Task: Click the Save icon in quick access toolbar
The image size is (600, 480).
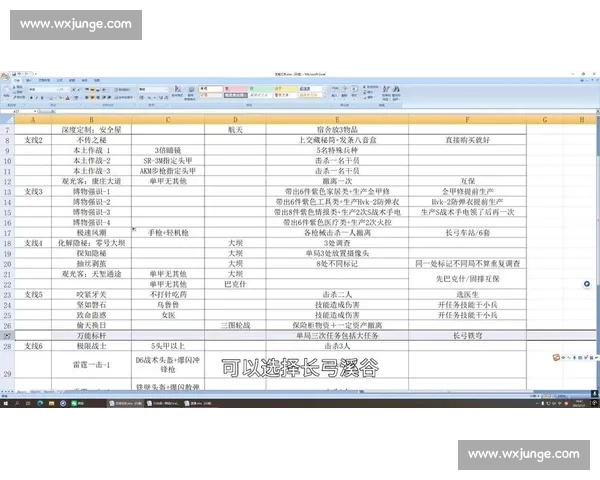Action: coord(14,74)
